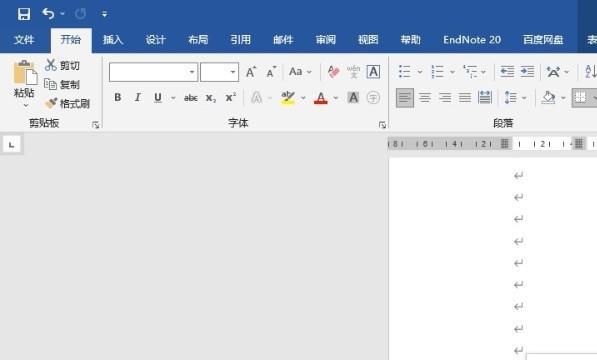Increase paragraph indent
The width and height of the screenshot is (597, 360).
(x=527, y=72)
